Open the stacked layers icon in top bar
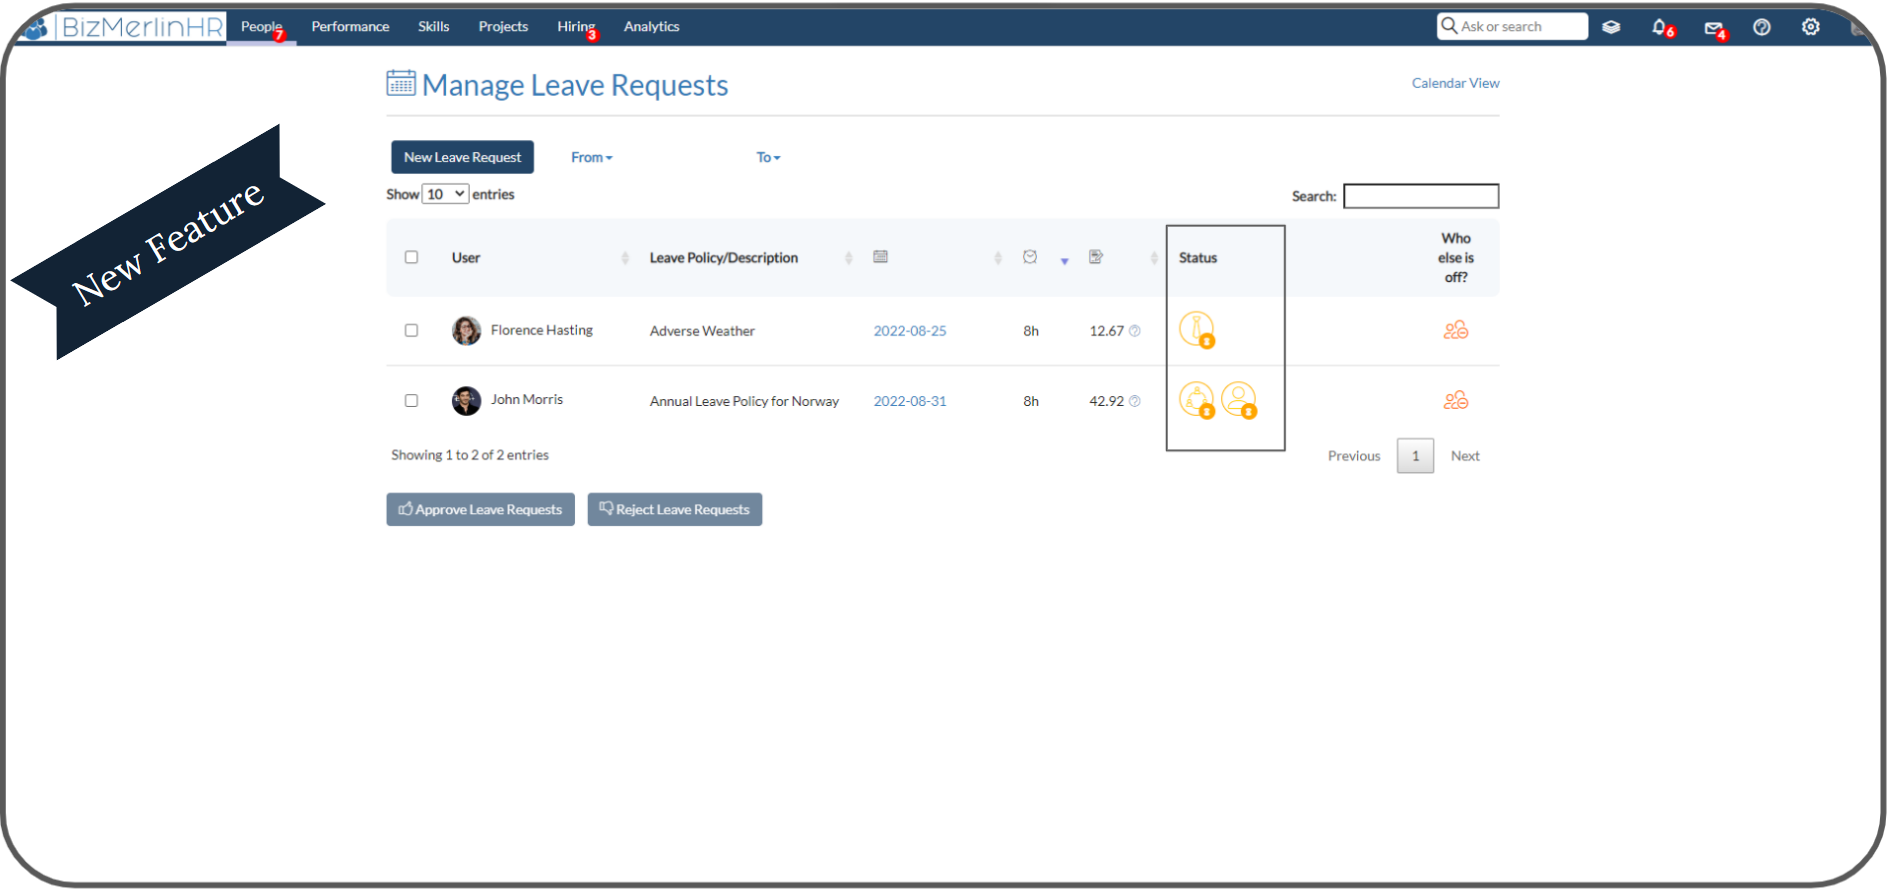This screenshot has height=890, width=1888. (1611, 27)
